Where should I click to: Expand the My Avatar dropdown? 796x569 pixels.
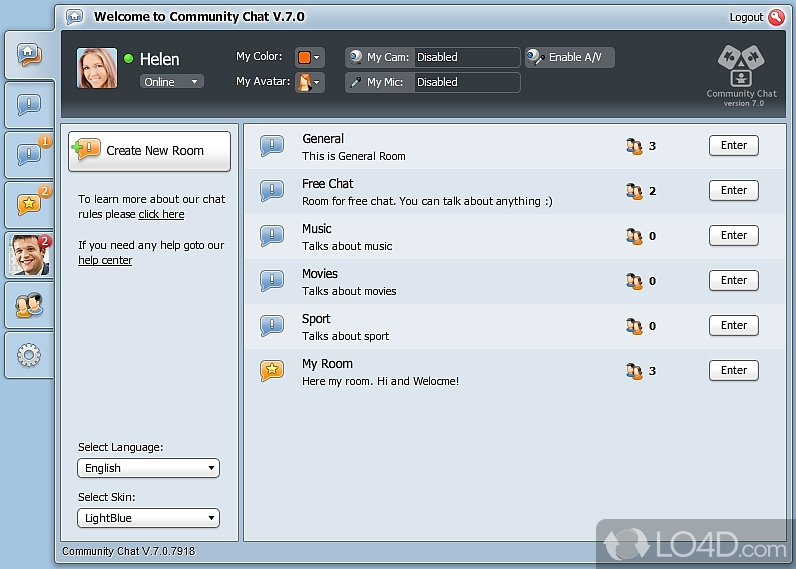(309, 82)
